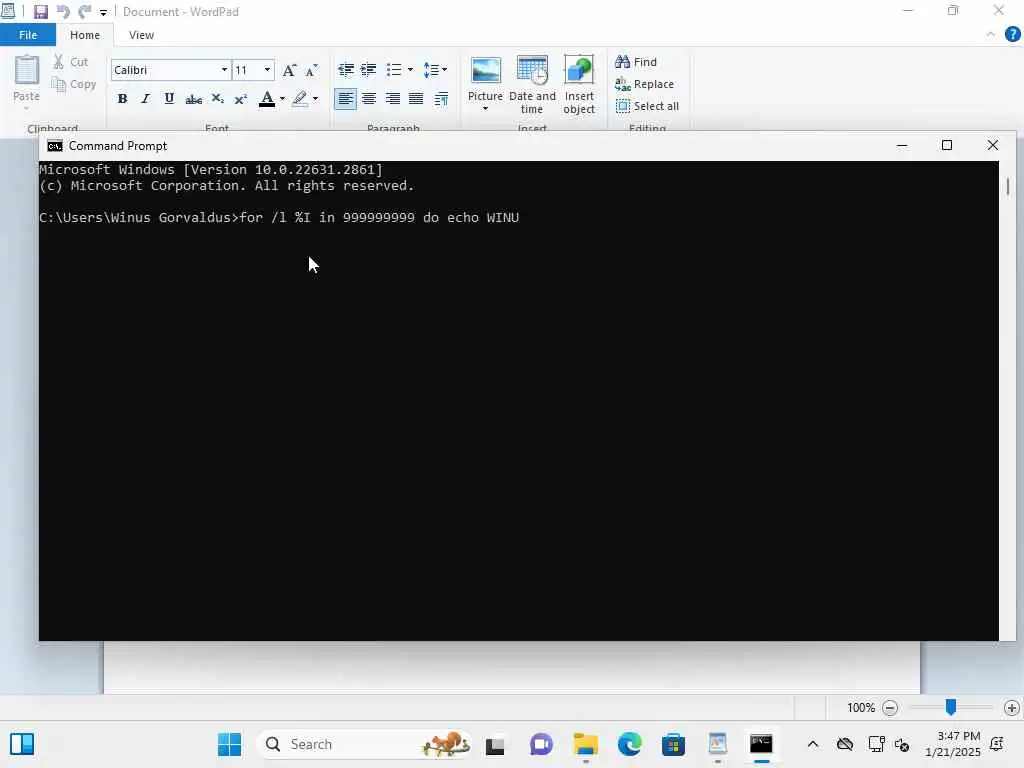Click the WordPad zoom slider handle
This screenshot has height=768, width=1024.
click(x=951, y=707)
